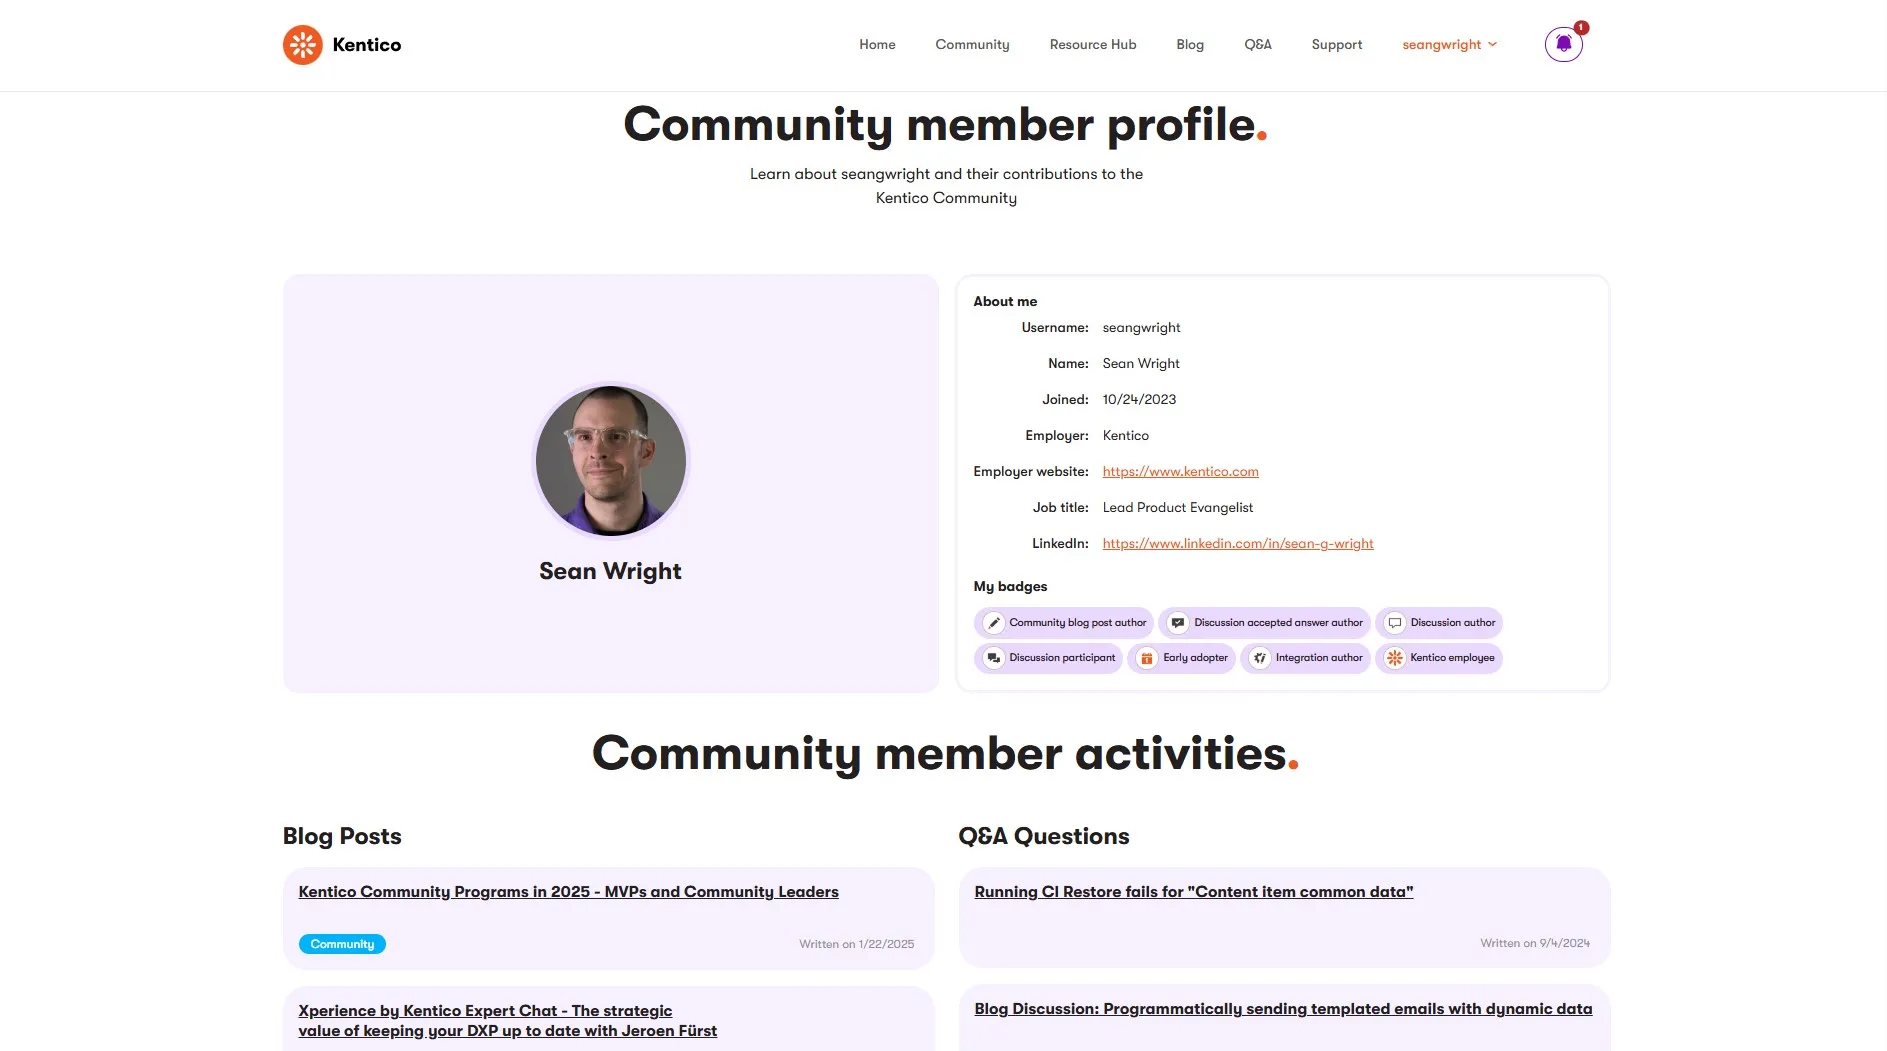This screenshot has width=1887, height=1051.
Task: Click the Kentico brand name text
Action: click(366, 45)
